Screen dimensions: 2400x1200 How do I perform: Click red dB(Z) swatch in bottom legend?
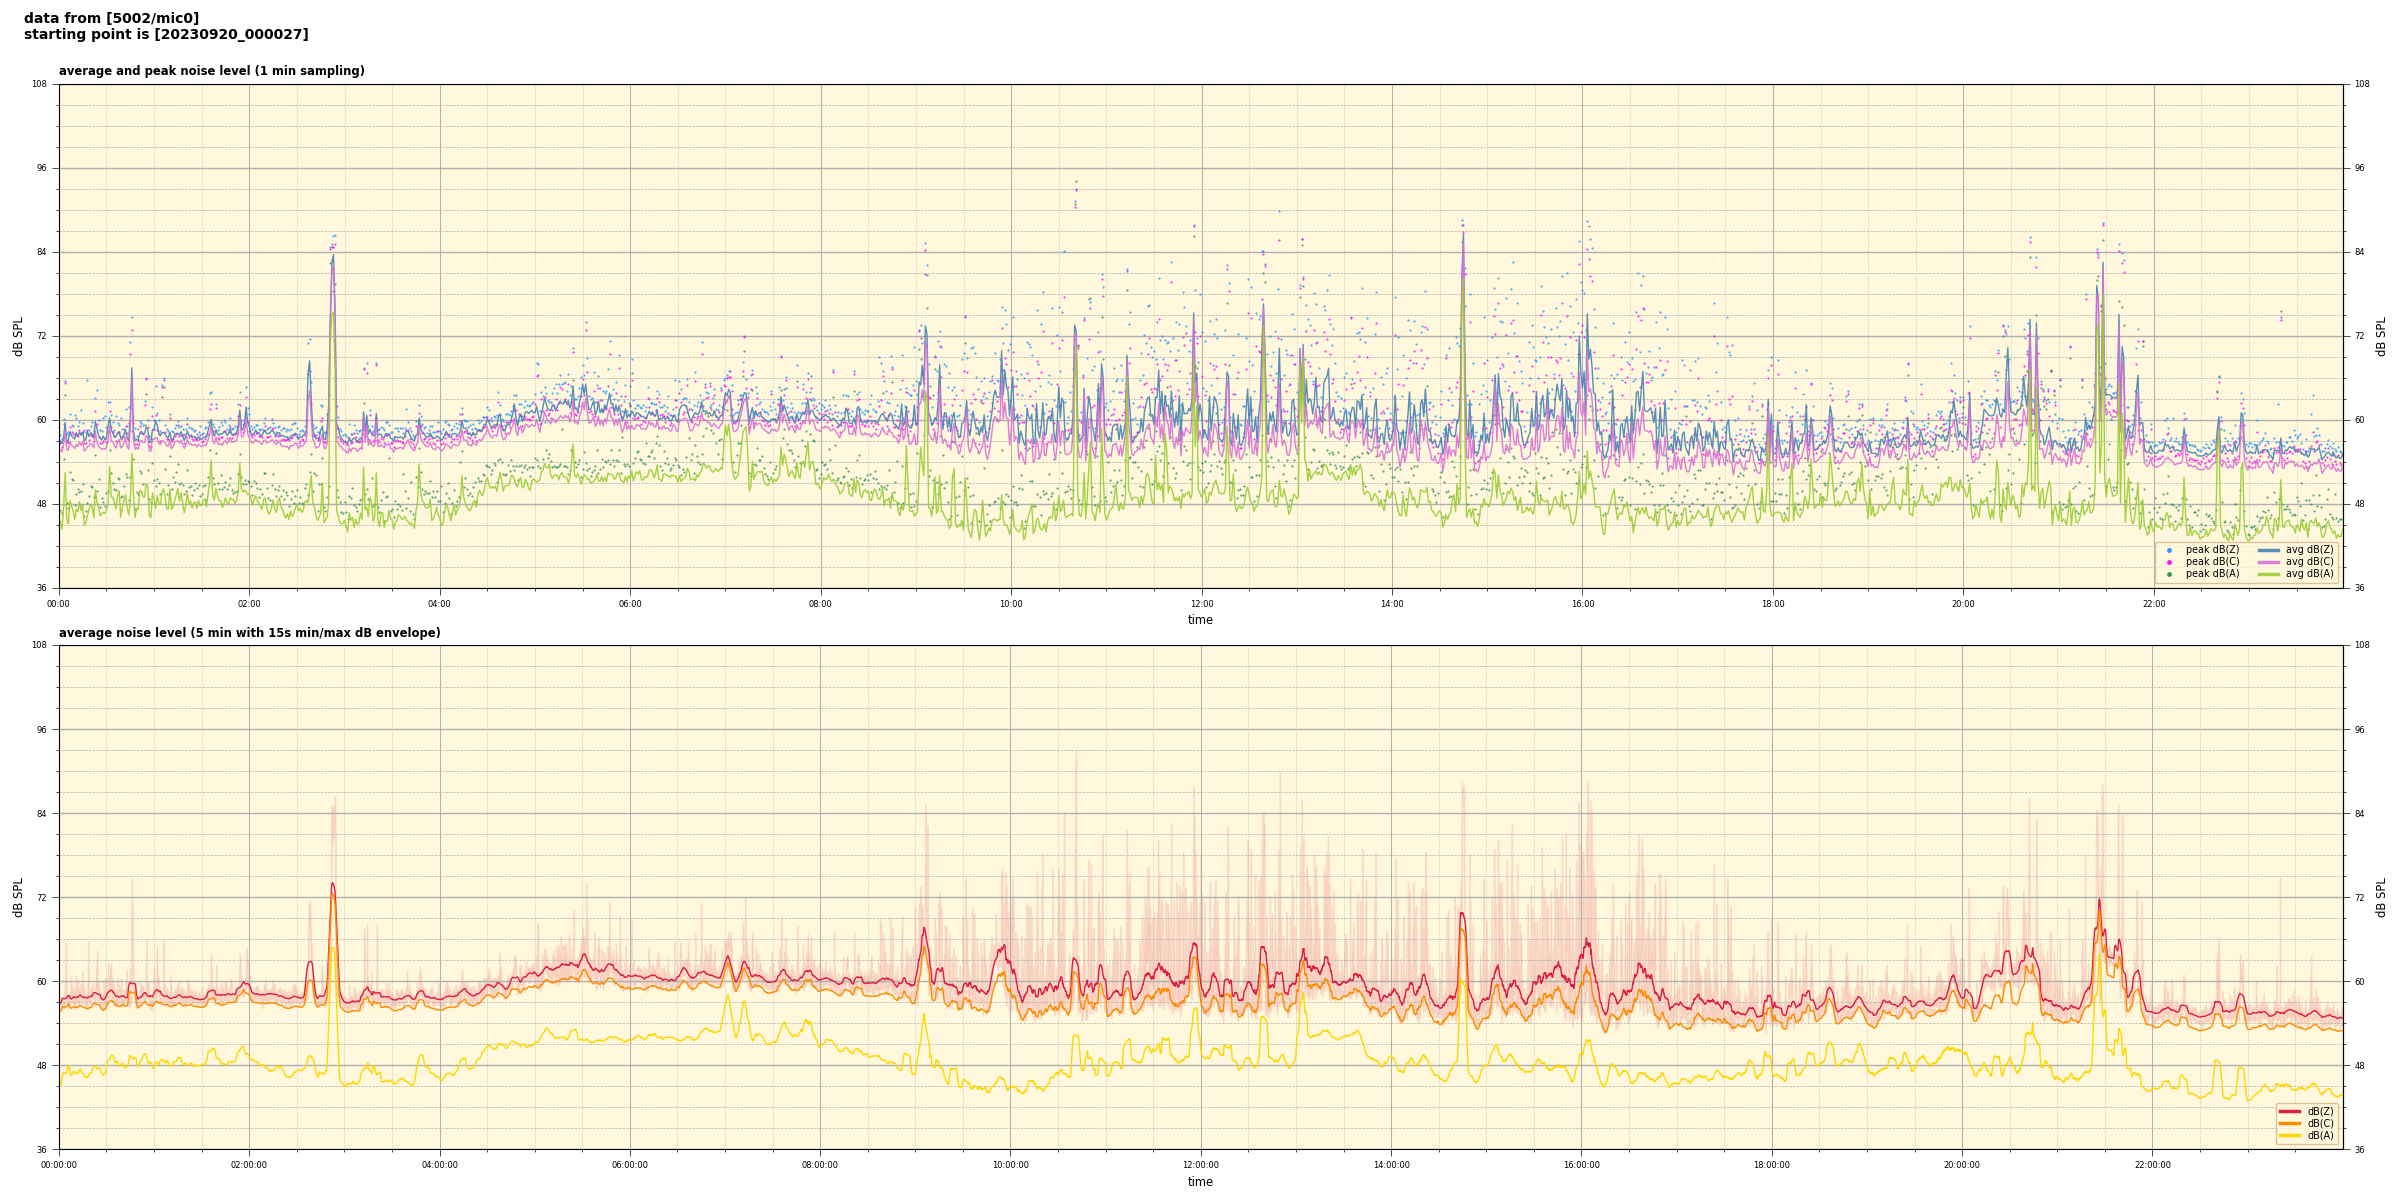click(x=2290, y=1111)
